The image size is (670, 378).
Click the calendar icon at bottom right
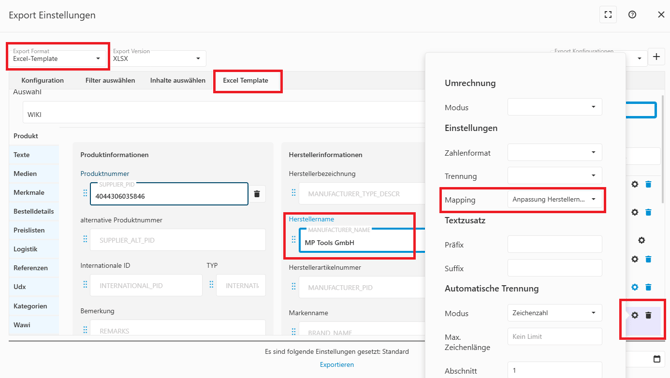click(x=657, y=359)
